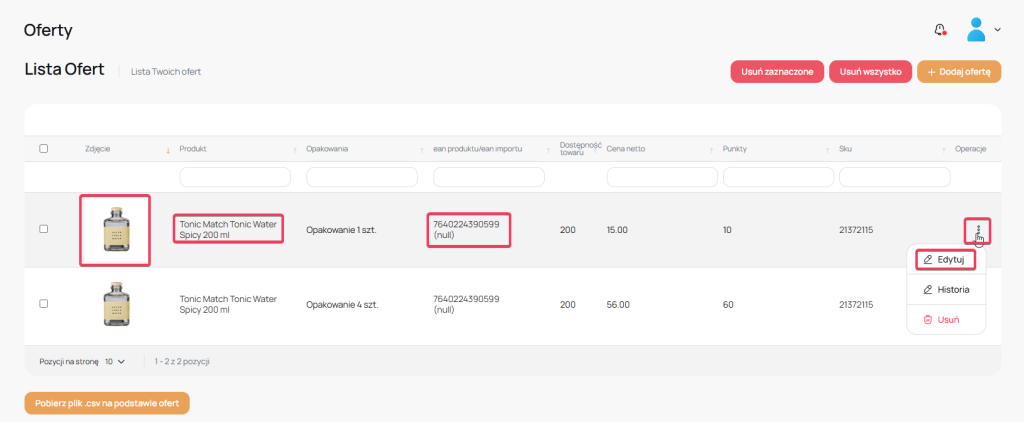The width and height of the screenshot is (1024, 422).
Task: Open the user profile avatar menu
Action: [976, 30]
